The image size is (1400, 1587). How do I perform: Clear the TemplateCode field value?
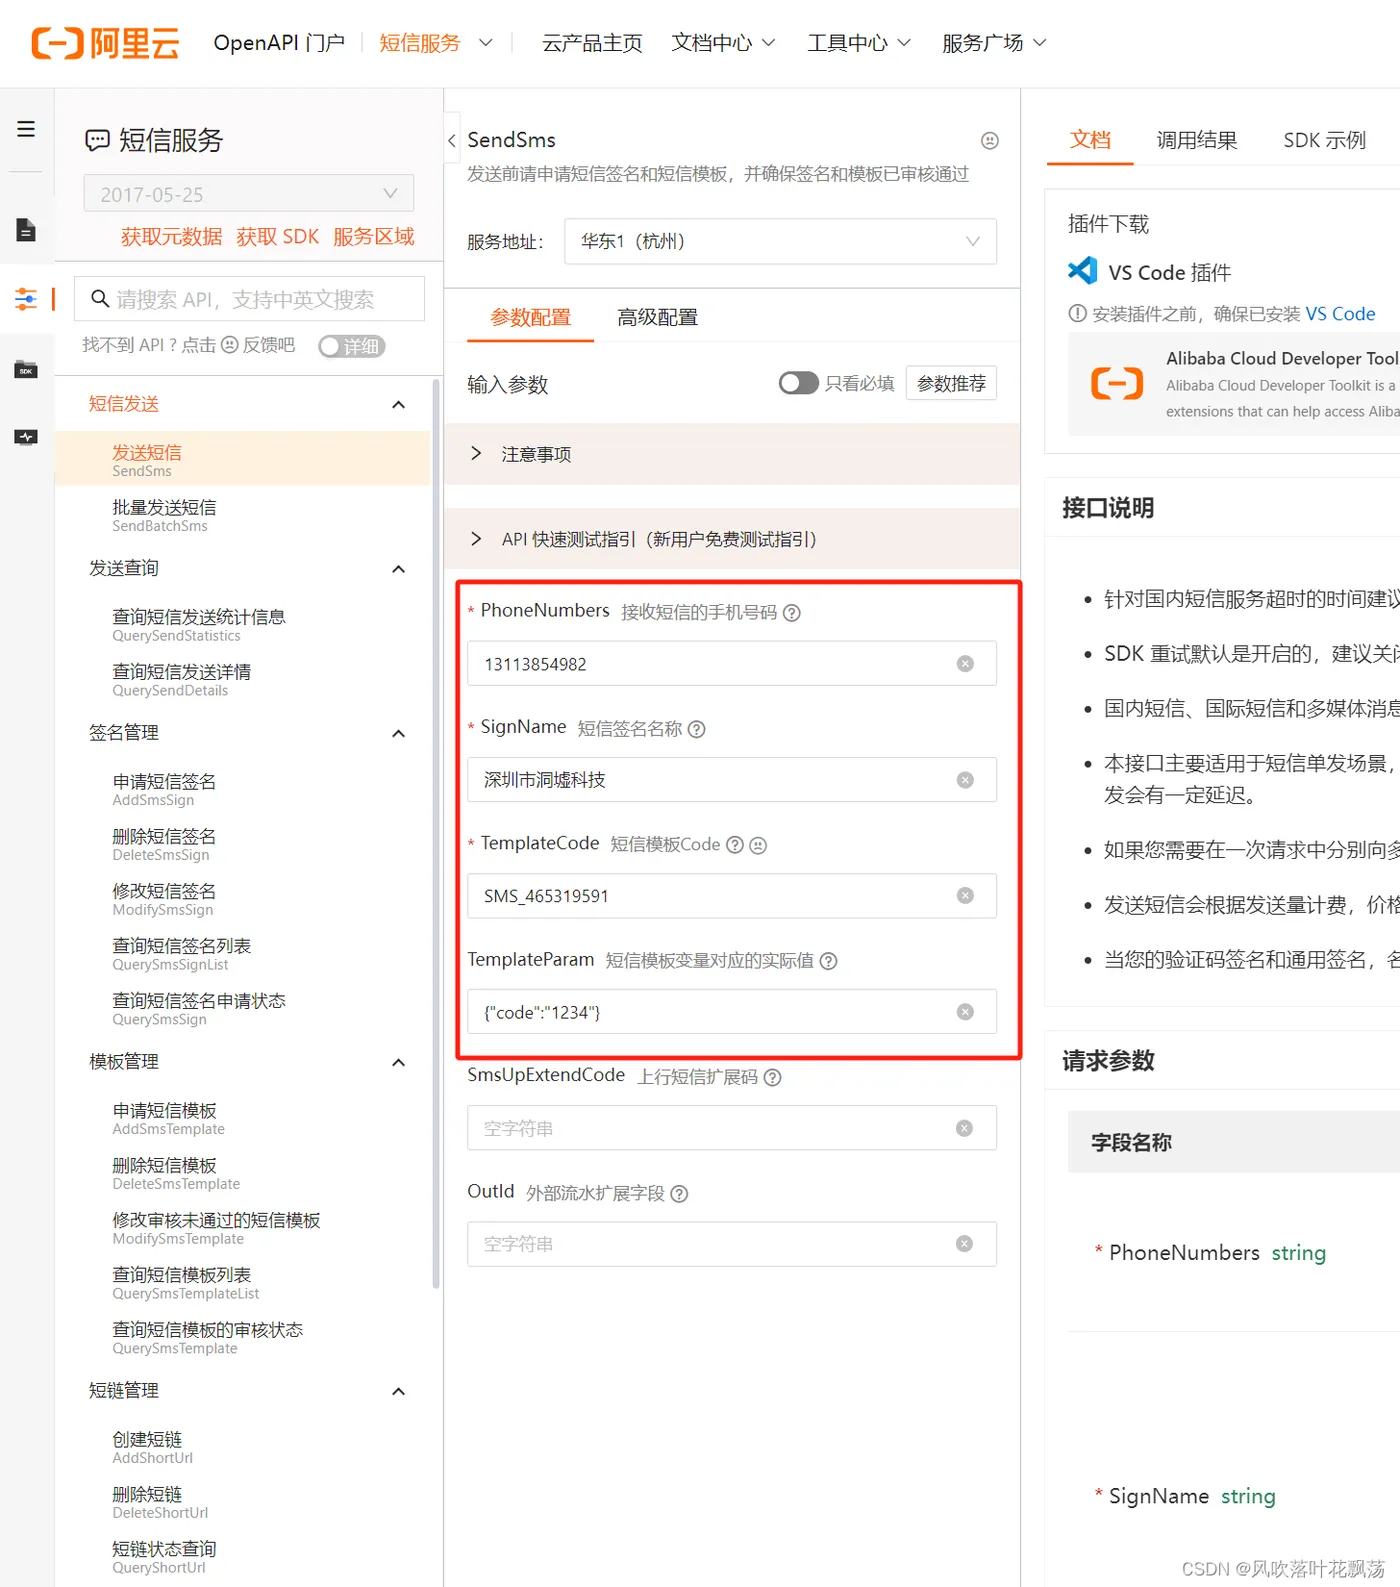pyautogui.click(x=965, y=896)
